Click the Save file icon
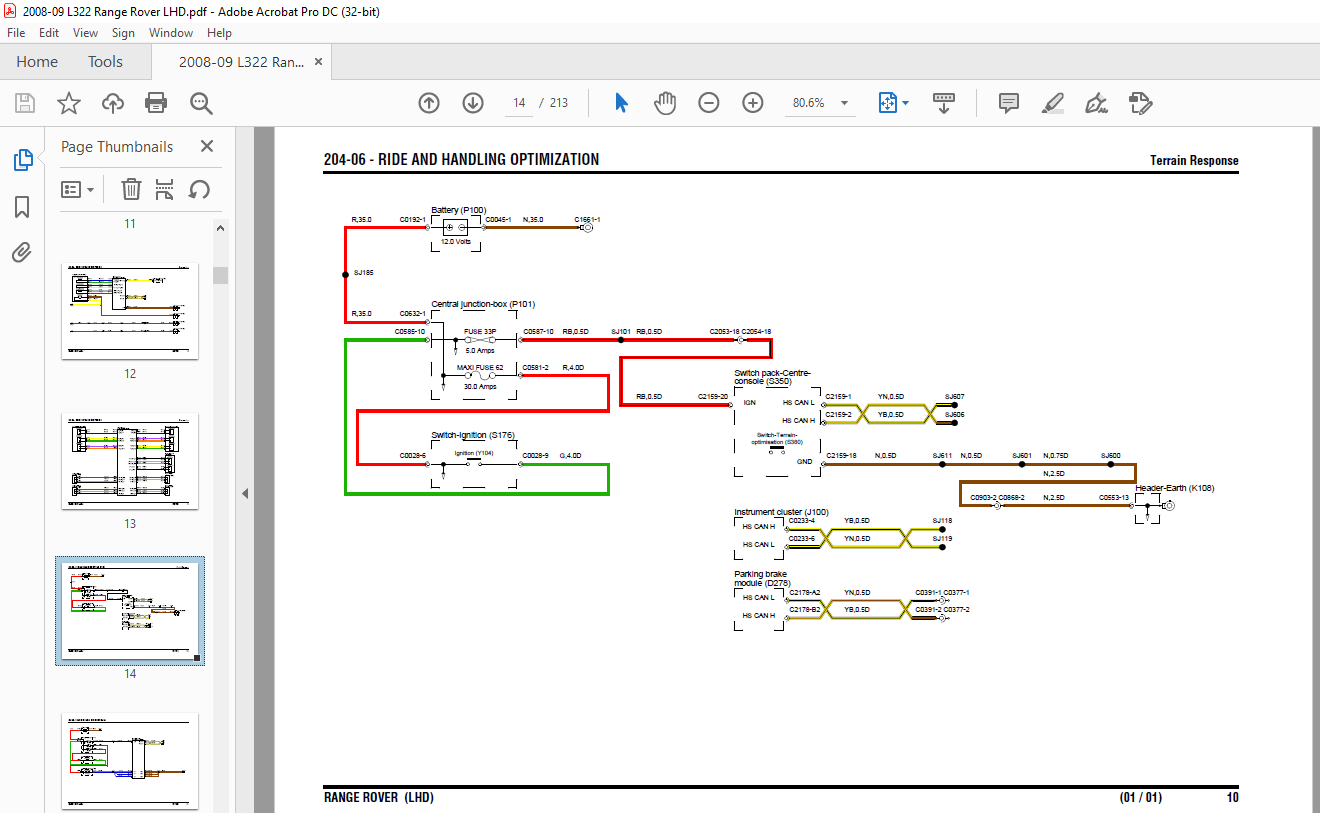 (x=25, y=103)
